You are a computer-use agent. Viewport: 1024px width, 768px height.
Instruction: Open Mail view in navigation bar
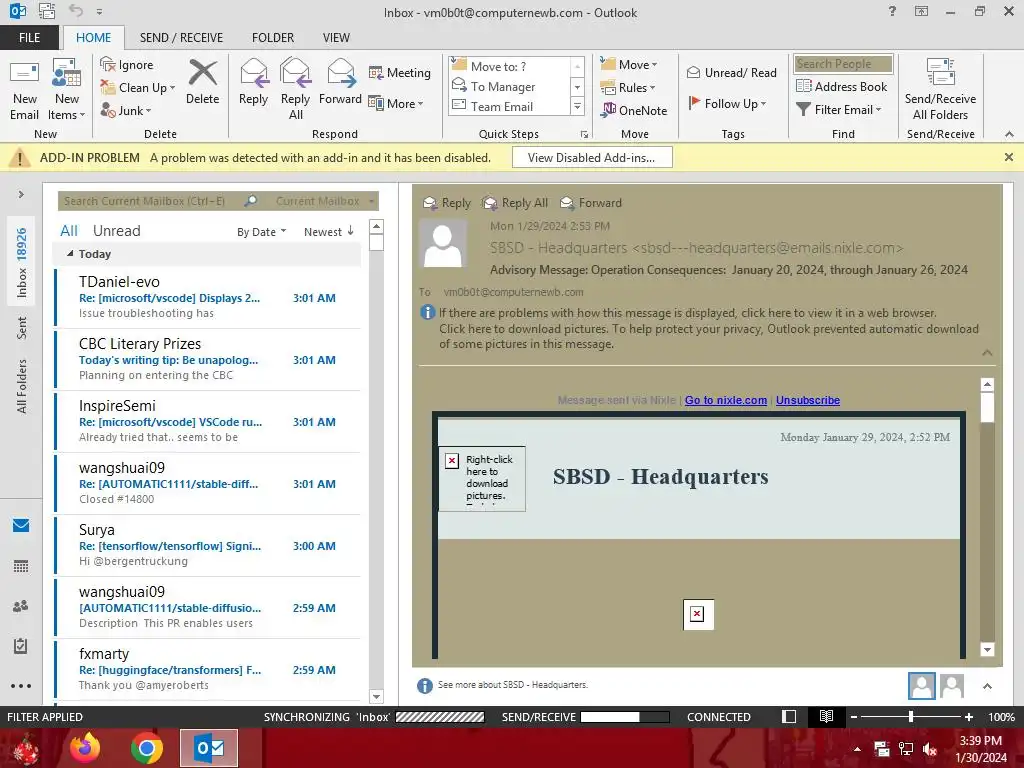21,525
